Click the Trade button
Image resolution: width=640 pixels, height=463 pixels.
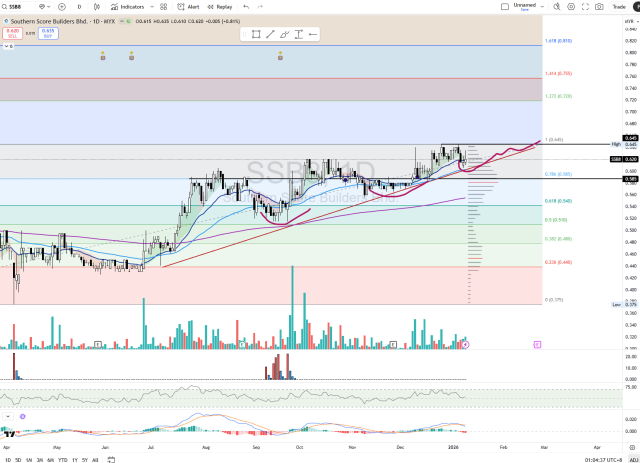[619, 7]
